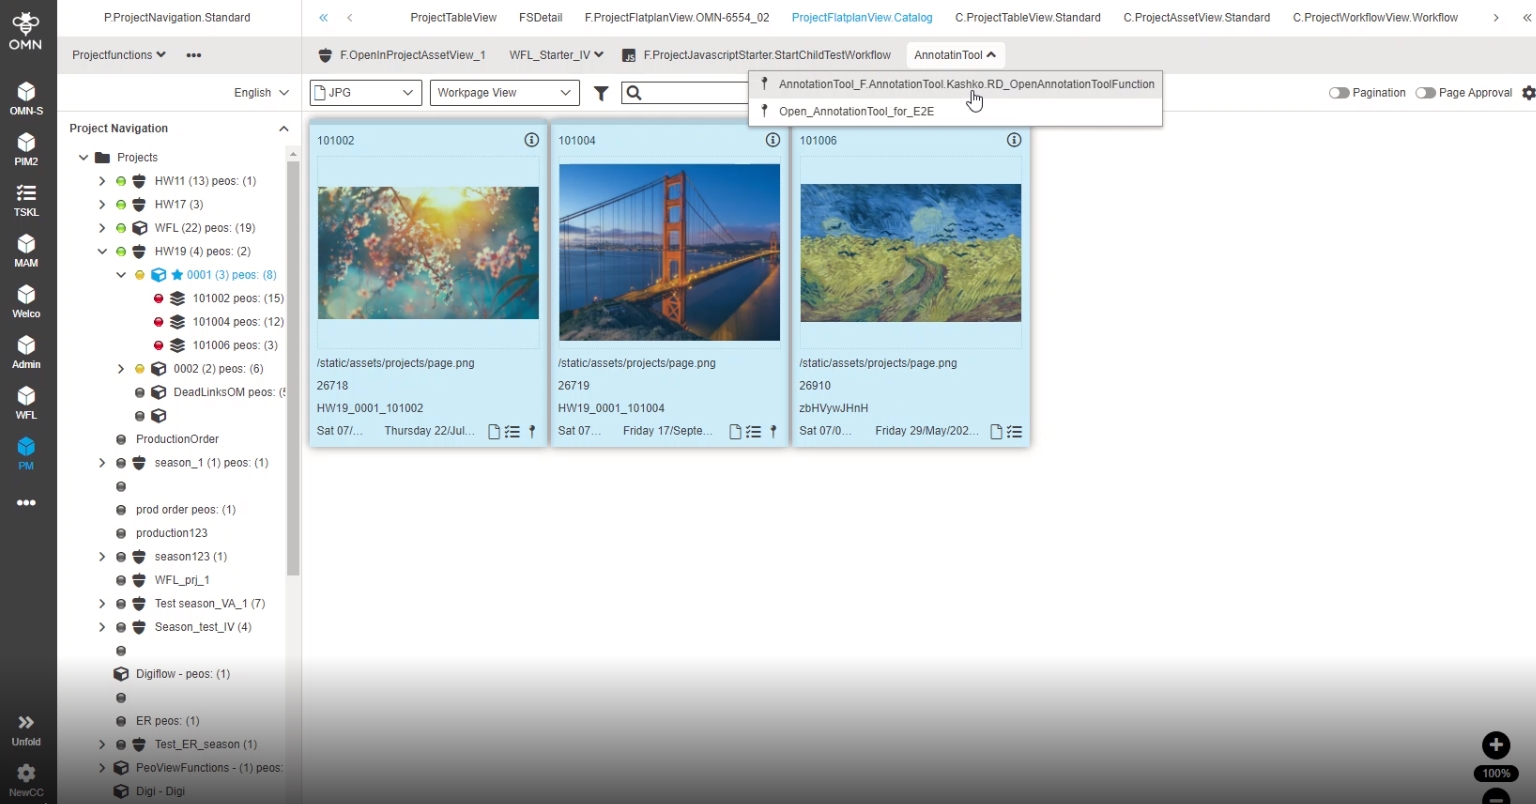Expand the HW11 project tree node
1536x804 pixels.
pyautogui.click(x=102, y=181)
